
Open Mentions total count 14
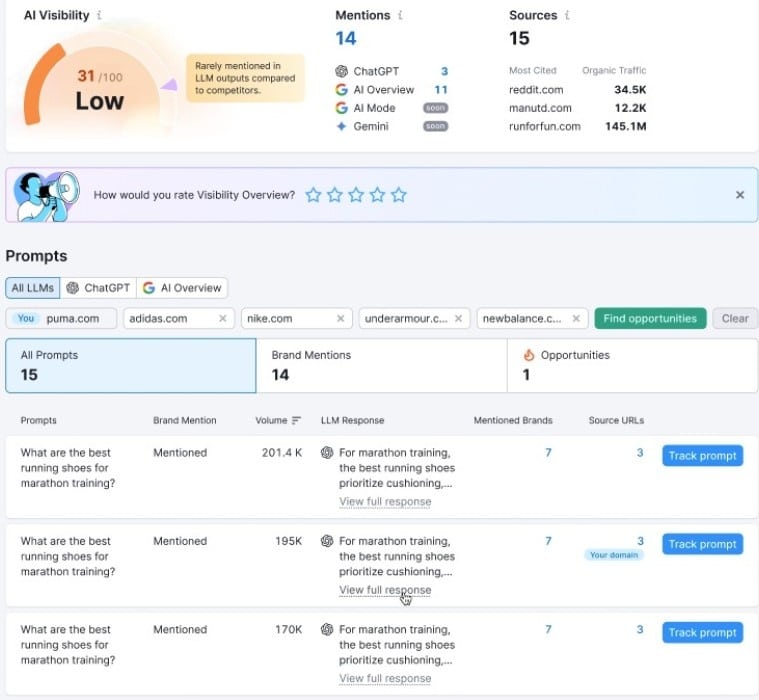(346, 38)
